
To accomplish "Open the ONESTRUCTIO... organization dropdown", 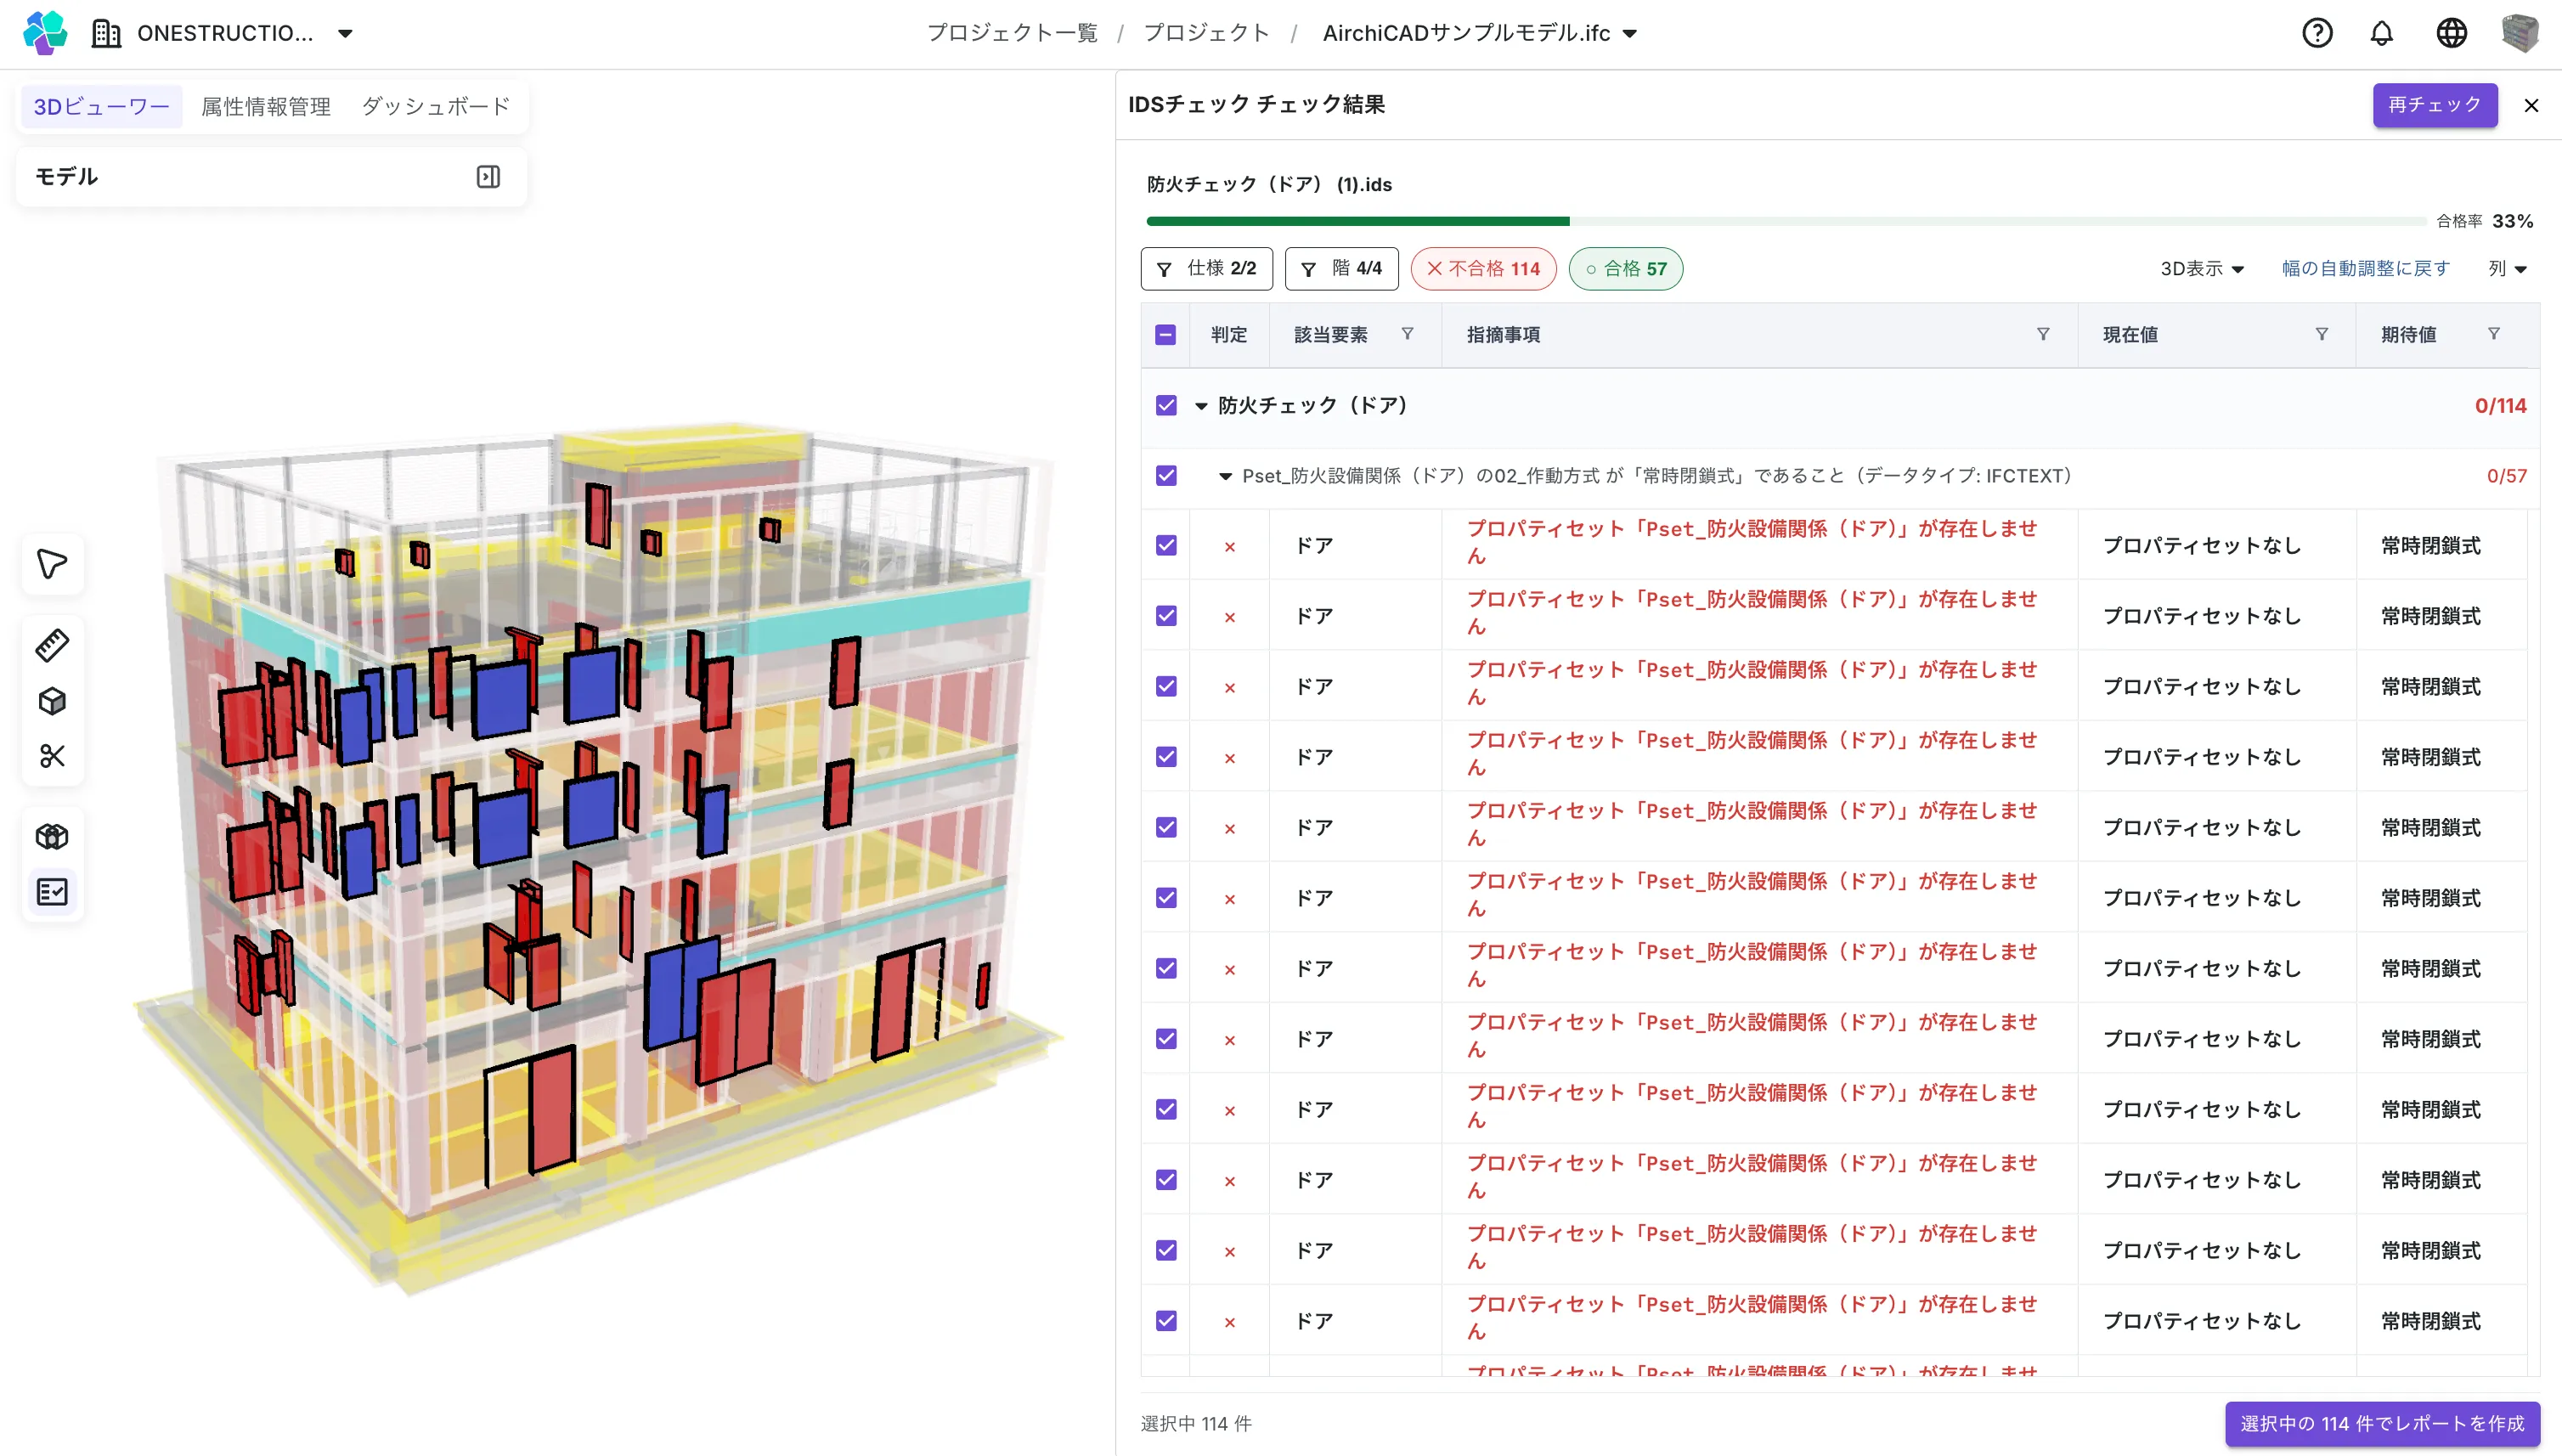I will [x=222, y=33].
